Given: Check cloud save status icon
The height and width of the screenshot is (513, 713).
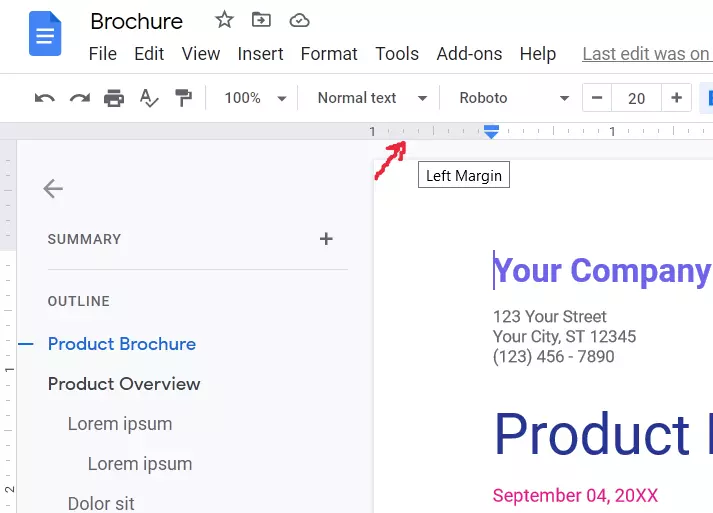Looking at the screenshot, I should click(x=299, y=20).
